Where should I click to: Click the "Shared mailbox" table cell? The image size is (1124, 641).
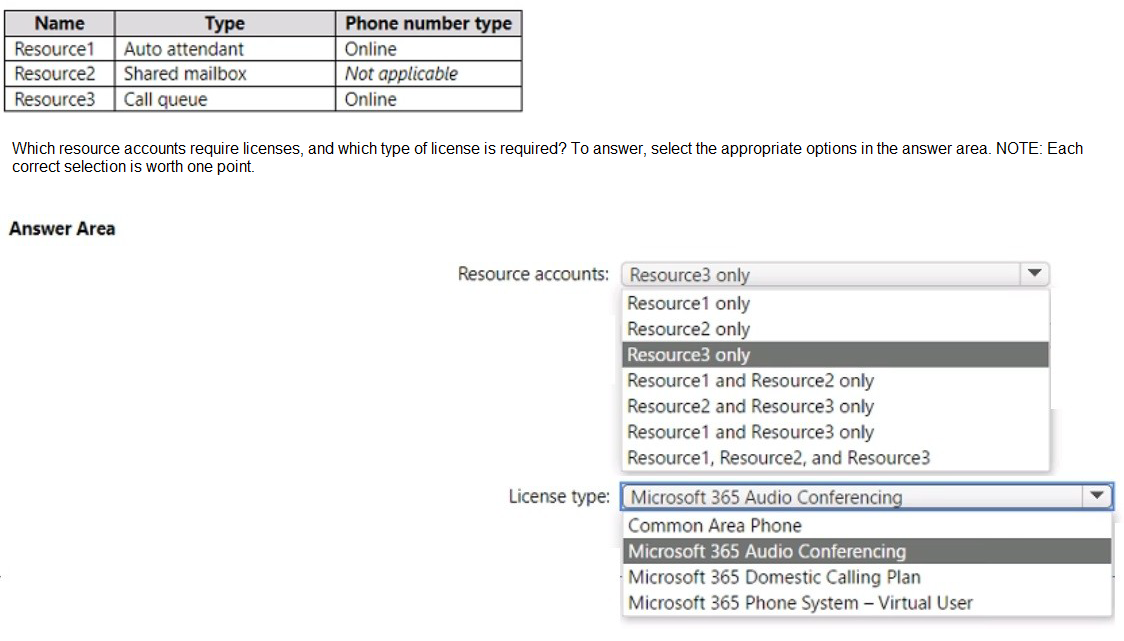point(185,74)
